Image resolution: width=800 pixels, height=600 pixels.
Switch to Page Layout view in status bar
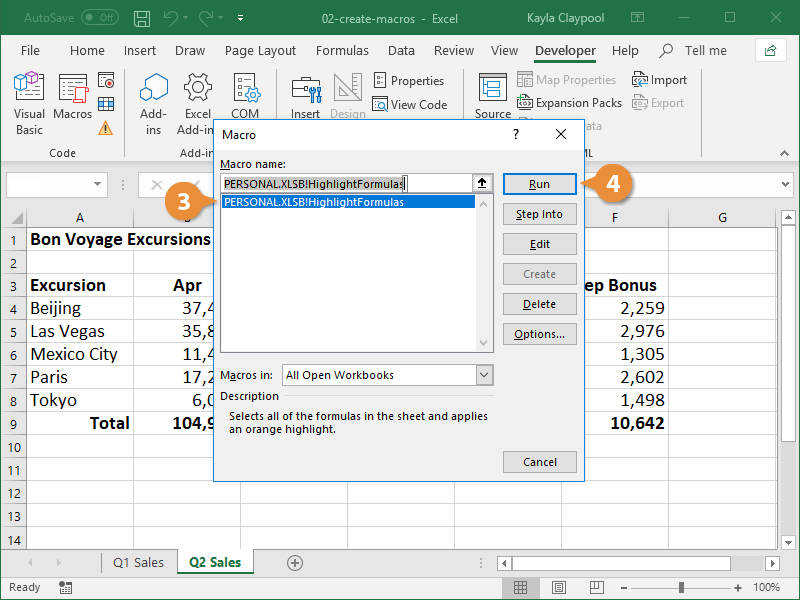[559, 587]
